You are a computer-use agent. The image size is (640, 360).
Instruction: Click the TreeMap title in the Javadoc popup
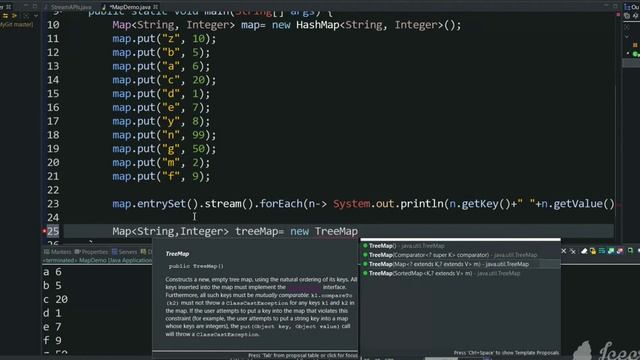[x=177, y=254]
